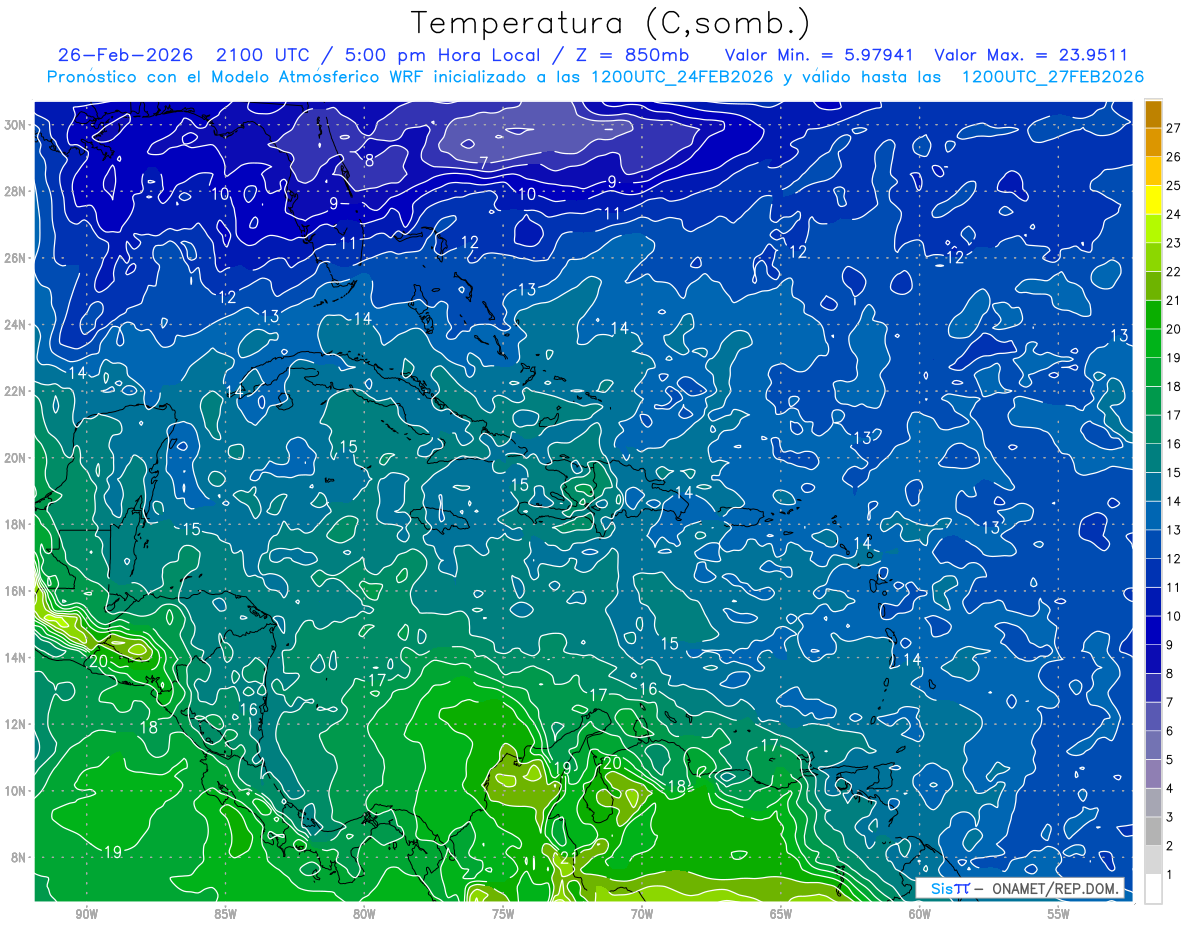This screenshot has height=927, width=1200.
Task: Click the blue "Sis" logo text
Action: pos(940,888)
